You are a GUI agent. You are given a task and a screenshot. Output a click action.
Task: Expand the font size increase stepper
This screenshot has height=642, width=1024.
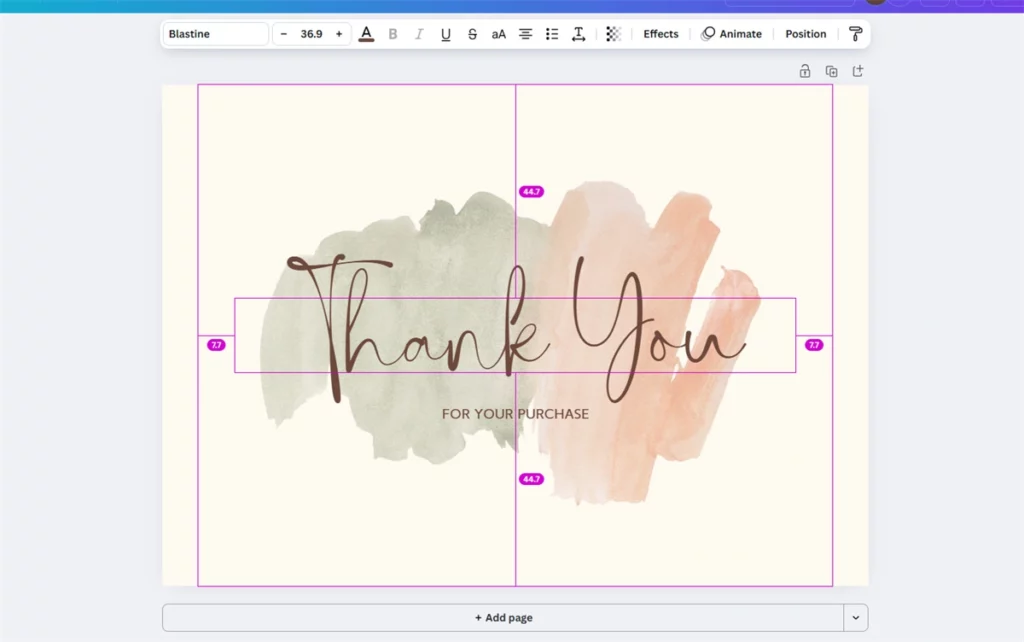(338, 33)
